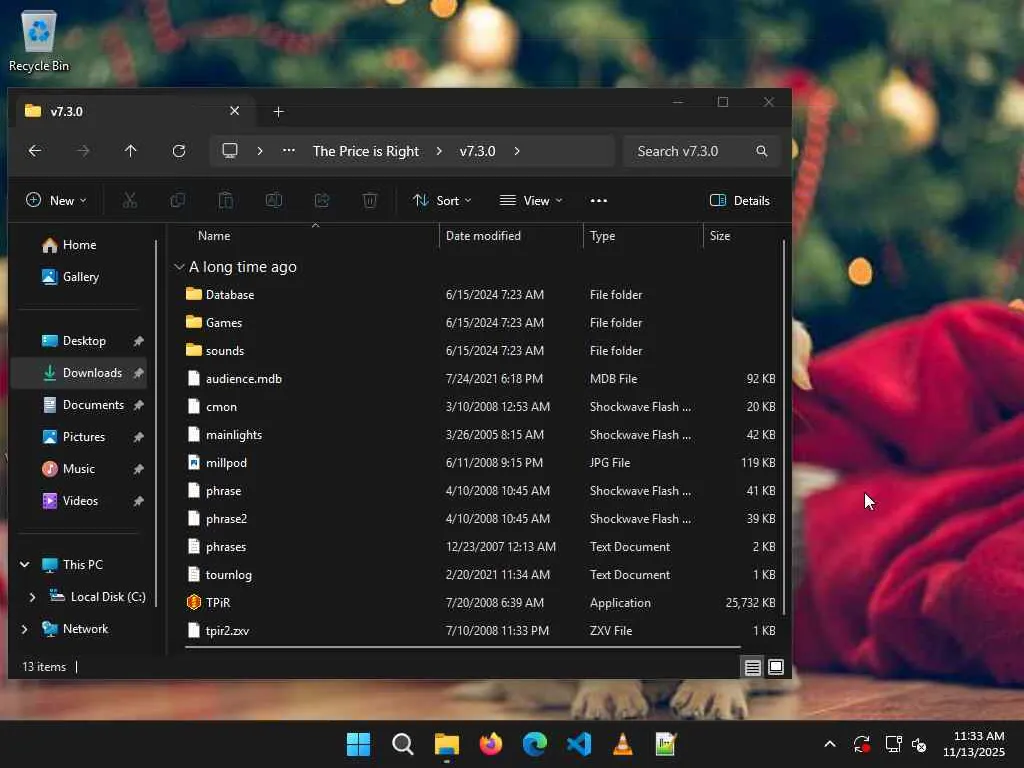Click the muted volume tray icon
The width and height of the screenshot is (1024, 768).
pyautogui.click(x=920, y=744)
